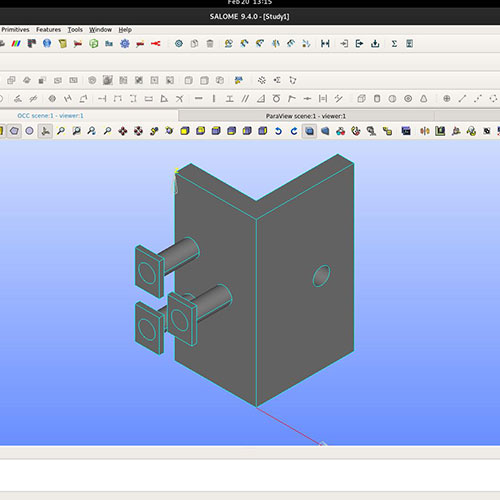This screenshot has width=500, height=500.
Task: Select the Cone primitive icon
Action: coord(424,99)
